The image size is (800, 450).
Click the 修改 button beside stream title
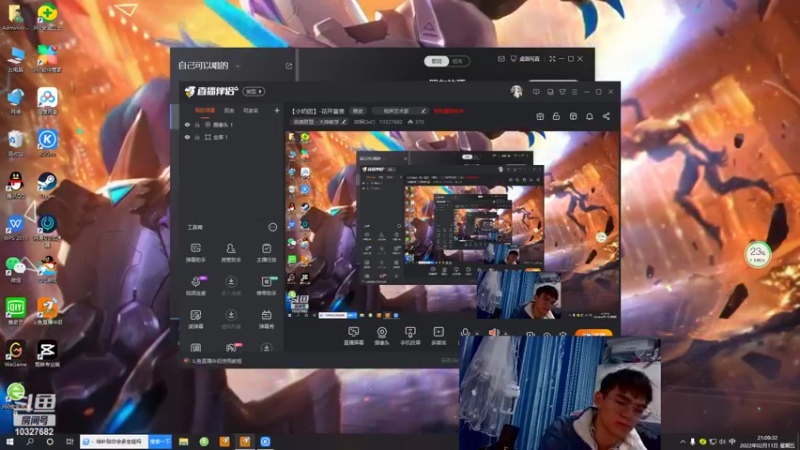[358, 111]
